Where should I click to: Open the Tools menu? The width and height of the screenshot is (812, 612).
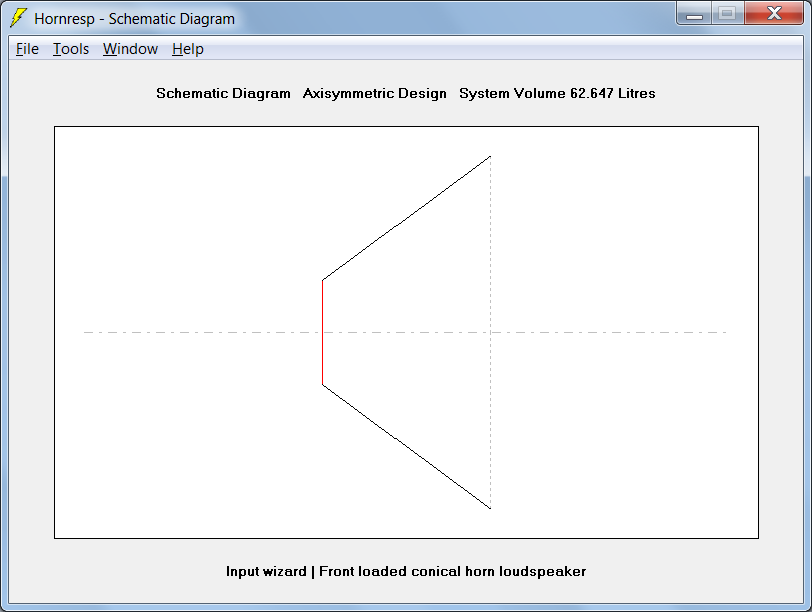point(71,49)
